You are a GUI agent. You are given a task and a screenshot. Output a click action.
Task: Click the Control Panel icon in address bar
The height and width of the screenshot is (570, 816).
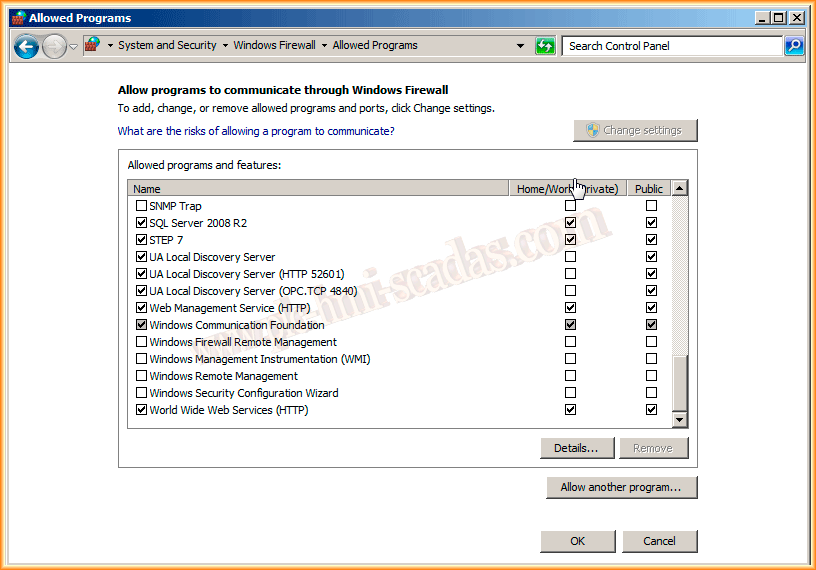pos(92,45)
